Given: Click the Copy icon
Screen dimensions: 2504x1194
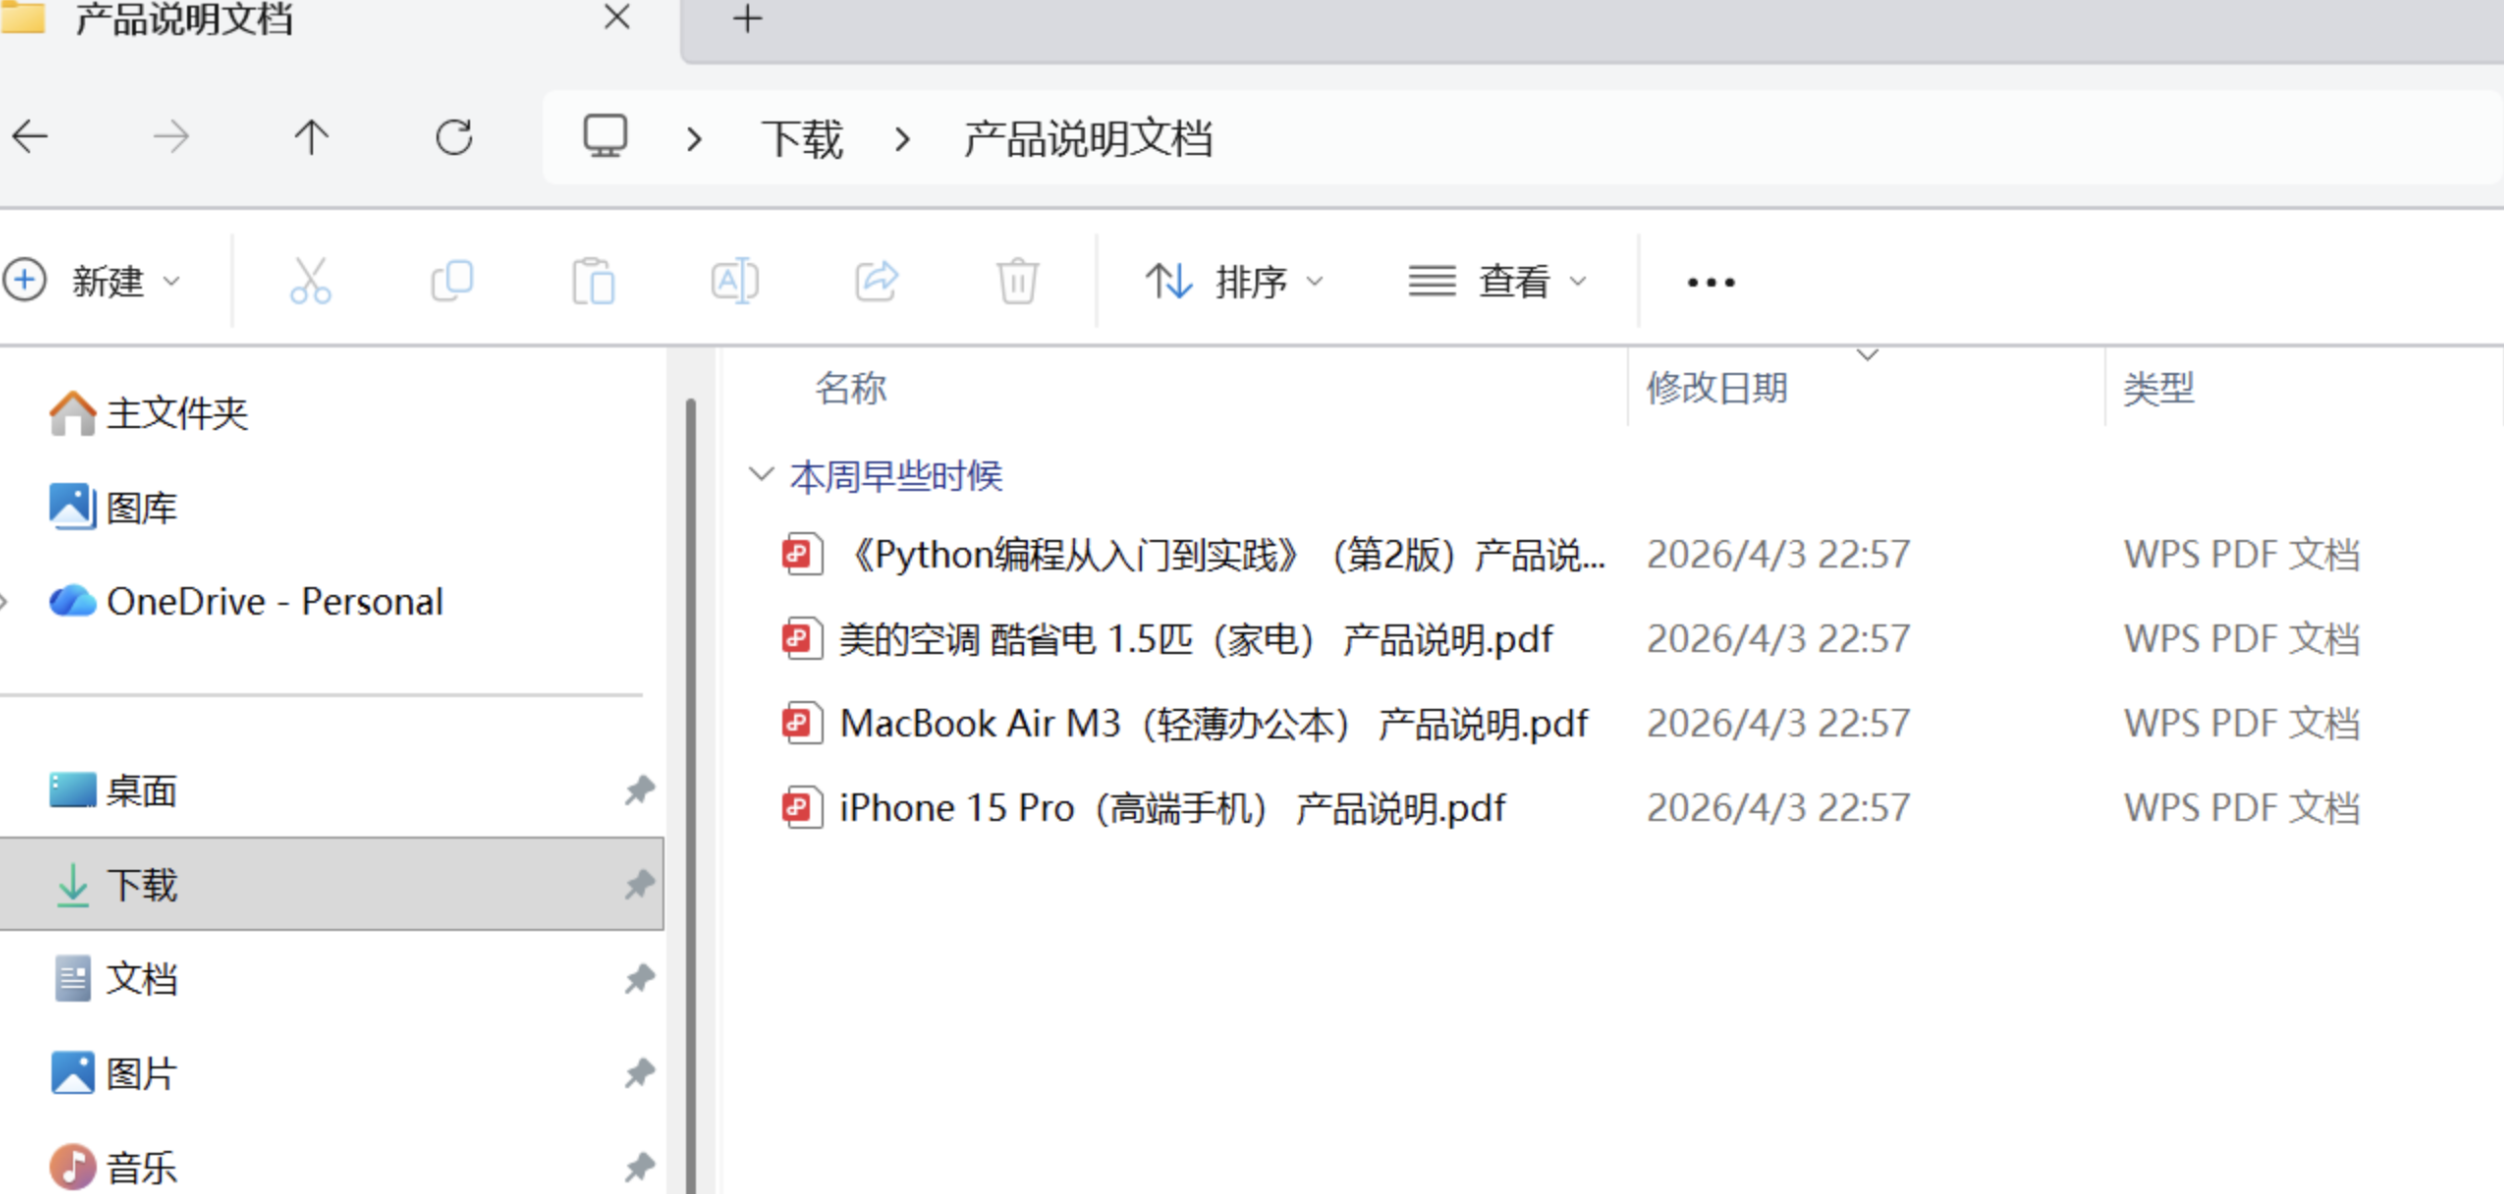Looking at the screenshot, I should pyautogui.click(x=452, y=281).
